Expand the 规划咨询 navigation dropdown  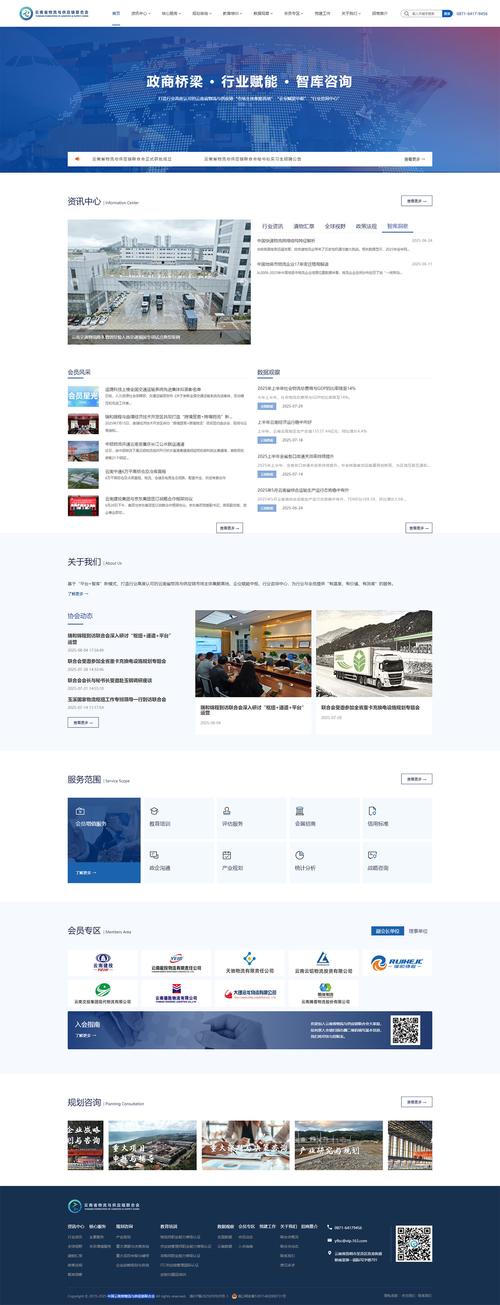[201, 14]
